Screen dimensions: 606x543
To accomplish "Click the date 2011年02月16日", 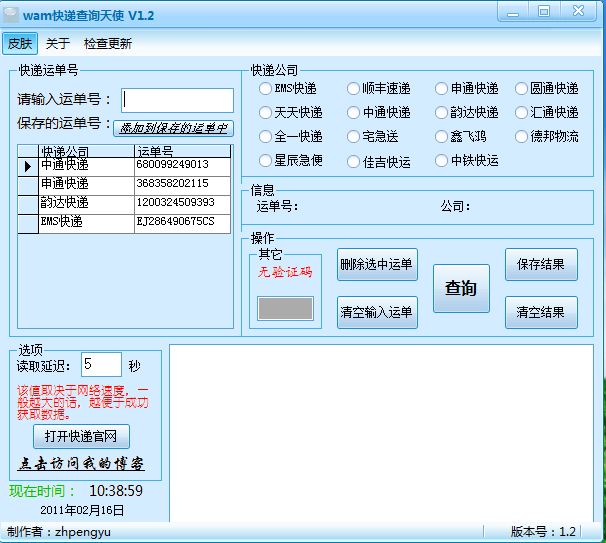I will pyautogui.click(x=82, y=510).
